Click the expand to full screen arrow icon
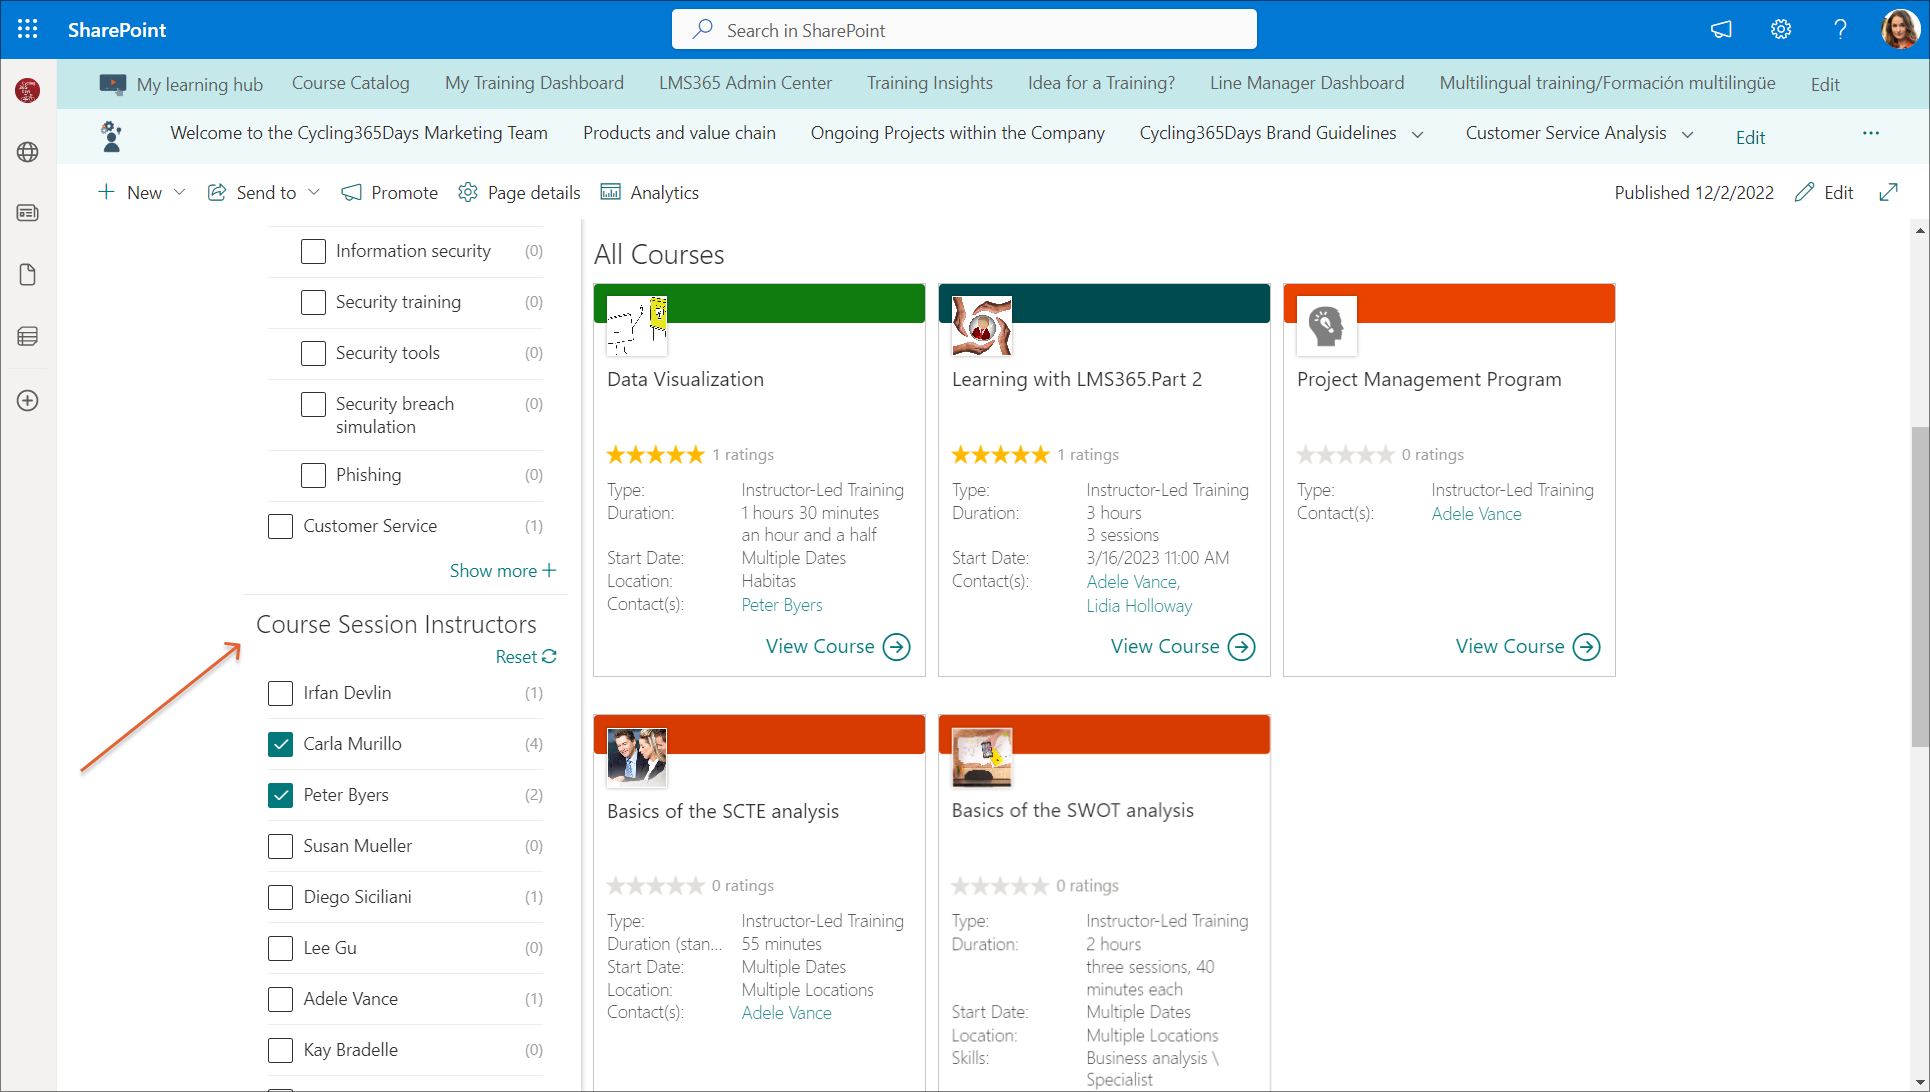Screen dimensions: 1930x1092 1888,192
